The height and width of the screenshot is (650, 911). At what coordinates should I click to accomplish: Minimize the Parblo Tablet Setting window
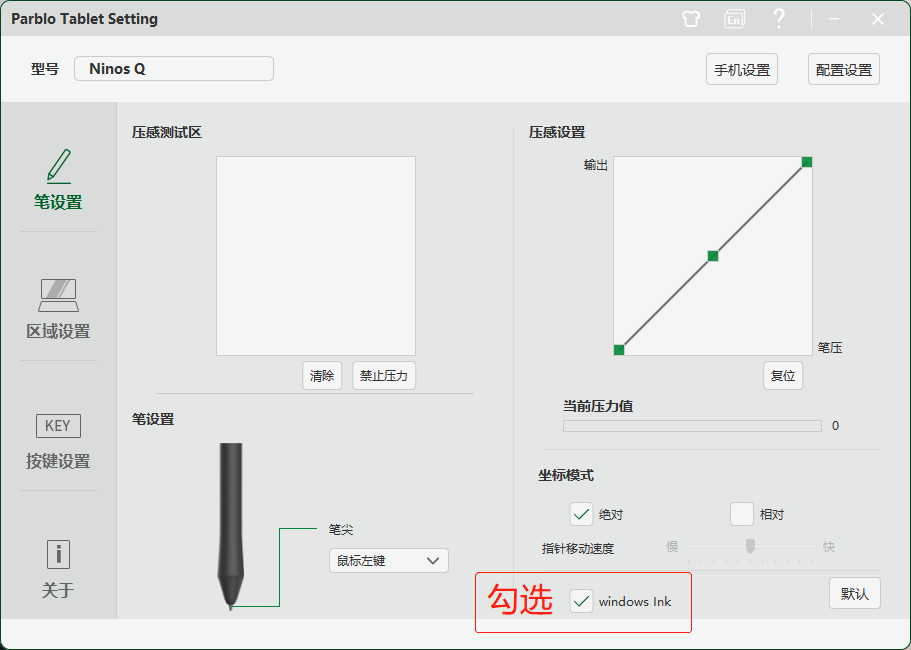point(834,19)
